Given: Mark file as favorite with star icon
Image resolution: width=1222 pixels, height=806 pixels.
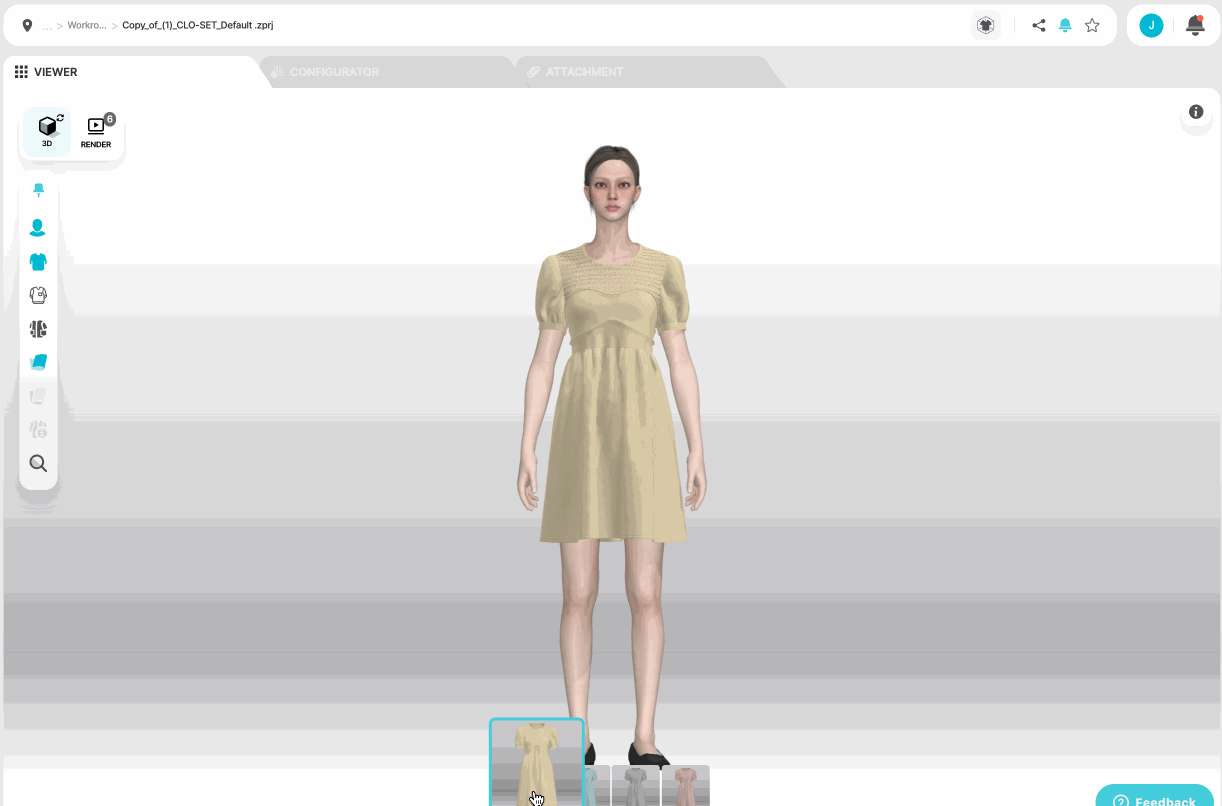Looking at the screenshot, I should 1092,25.
